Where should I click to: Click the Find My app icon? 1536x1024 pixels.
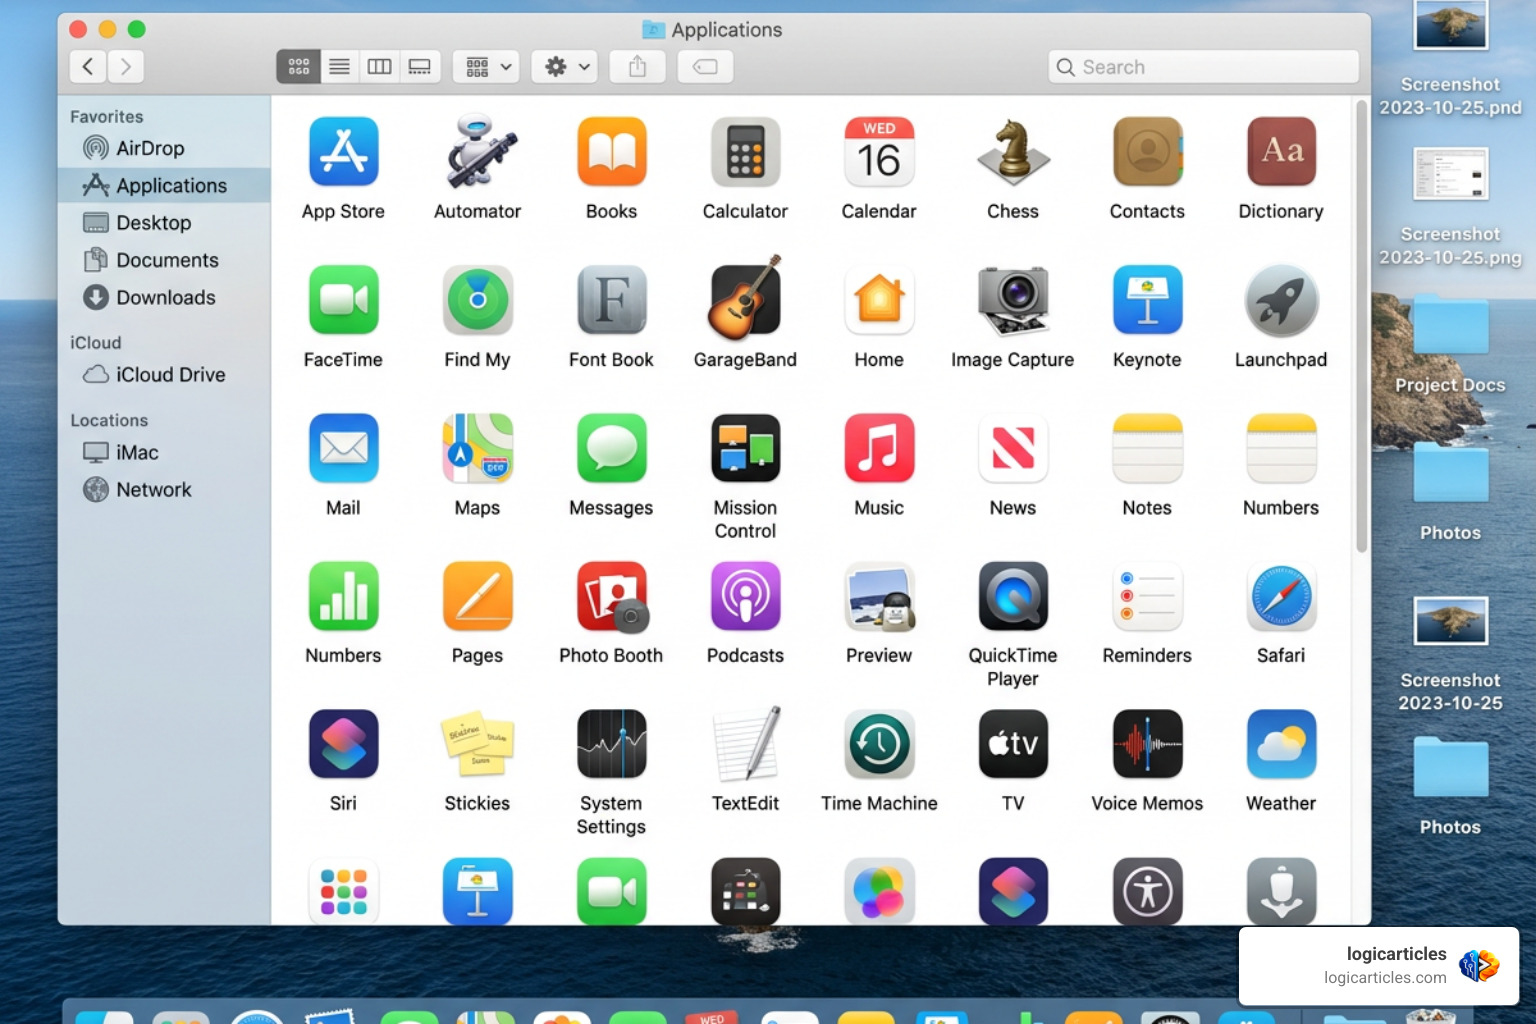(478, 300)
